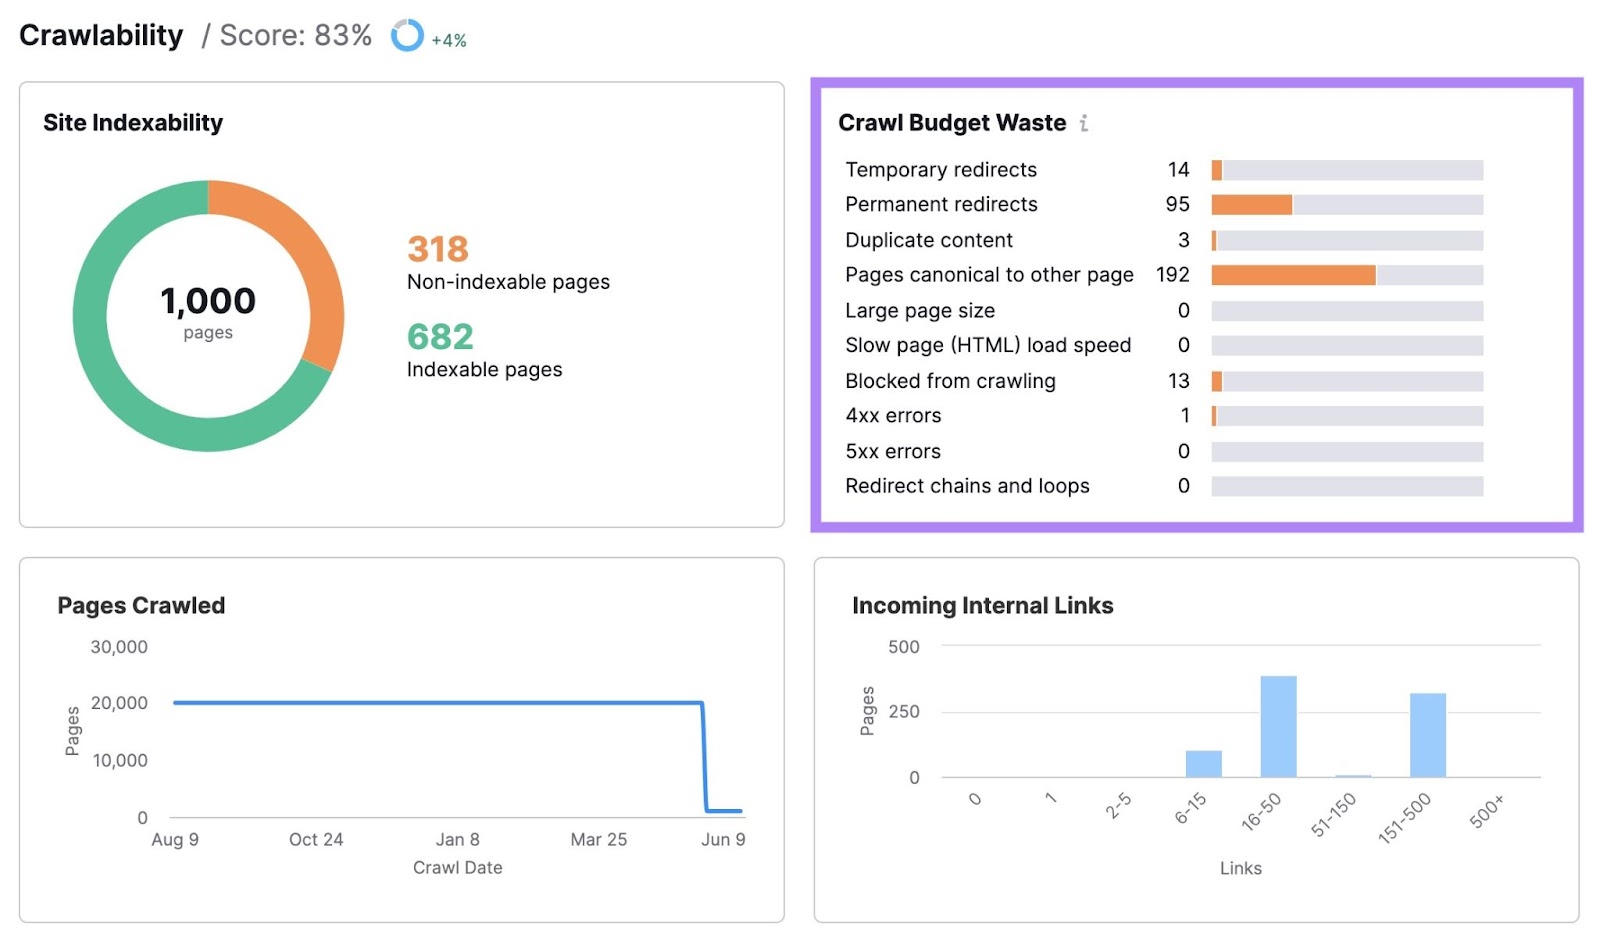Click the 16-50 bar in Incoming Internal Links
The width and height of the screenshot is (1600, 941).
point(1277,725)
